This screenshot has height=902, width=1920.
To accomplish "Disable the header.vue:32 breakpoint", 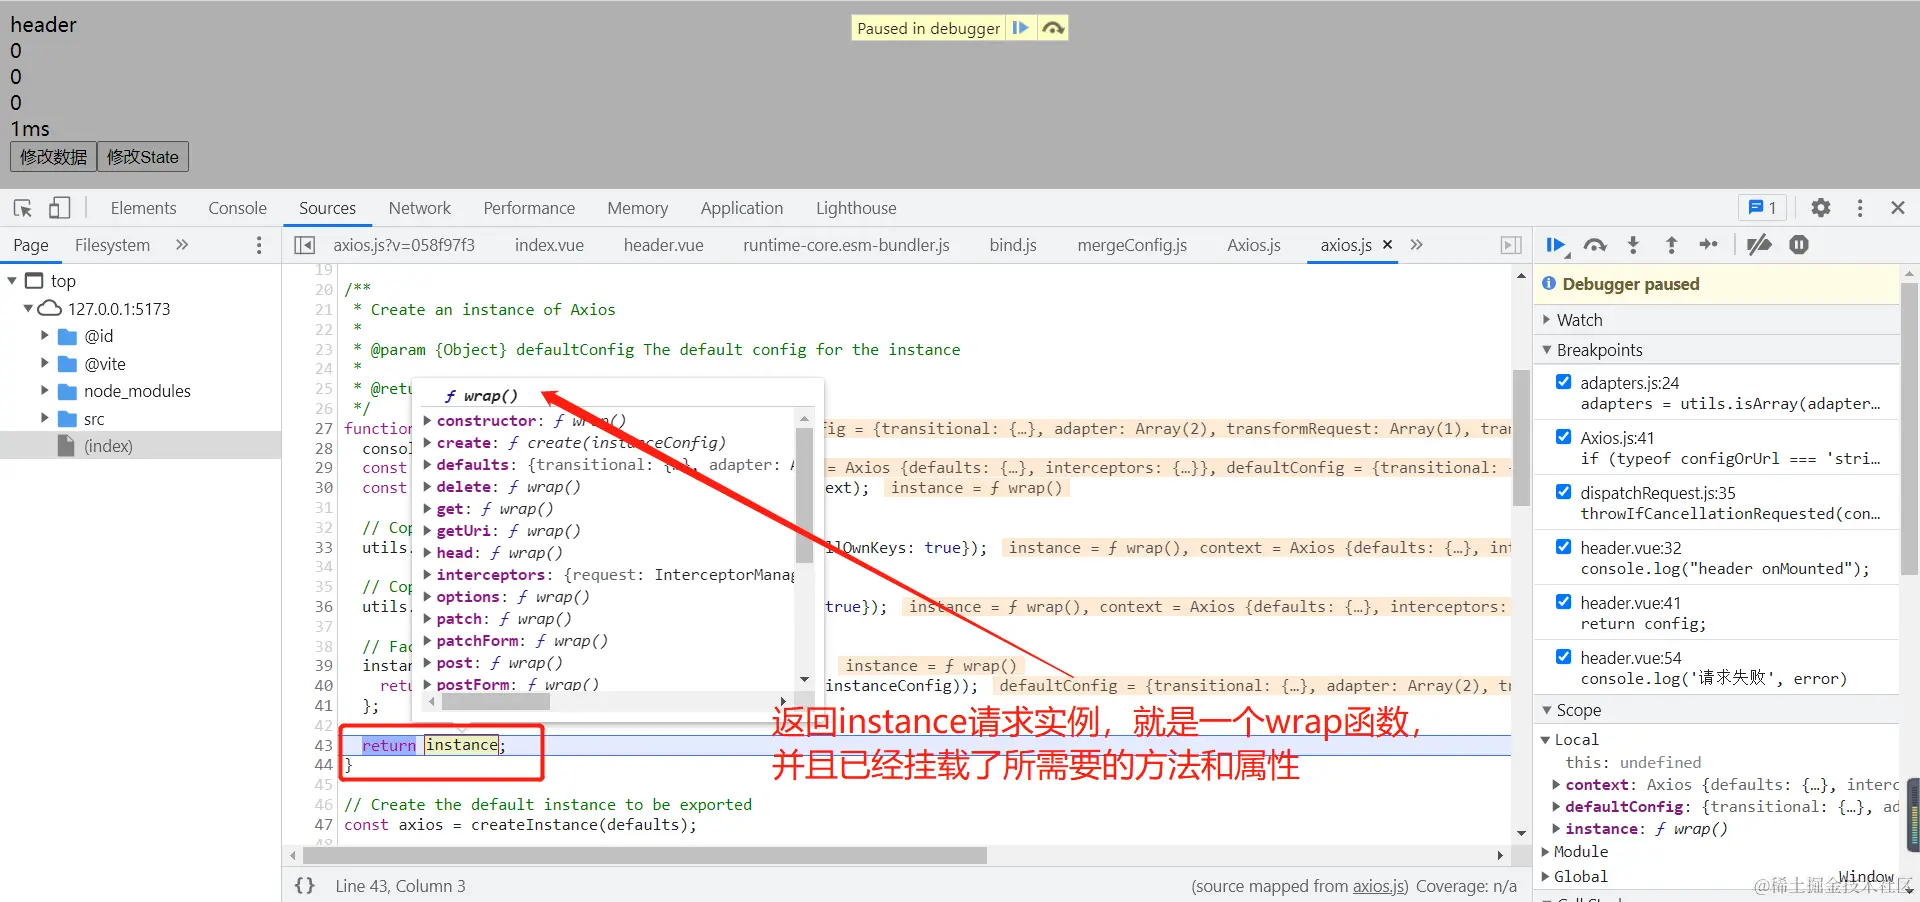I will [1563, 547].
